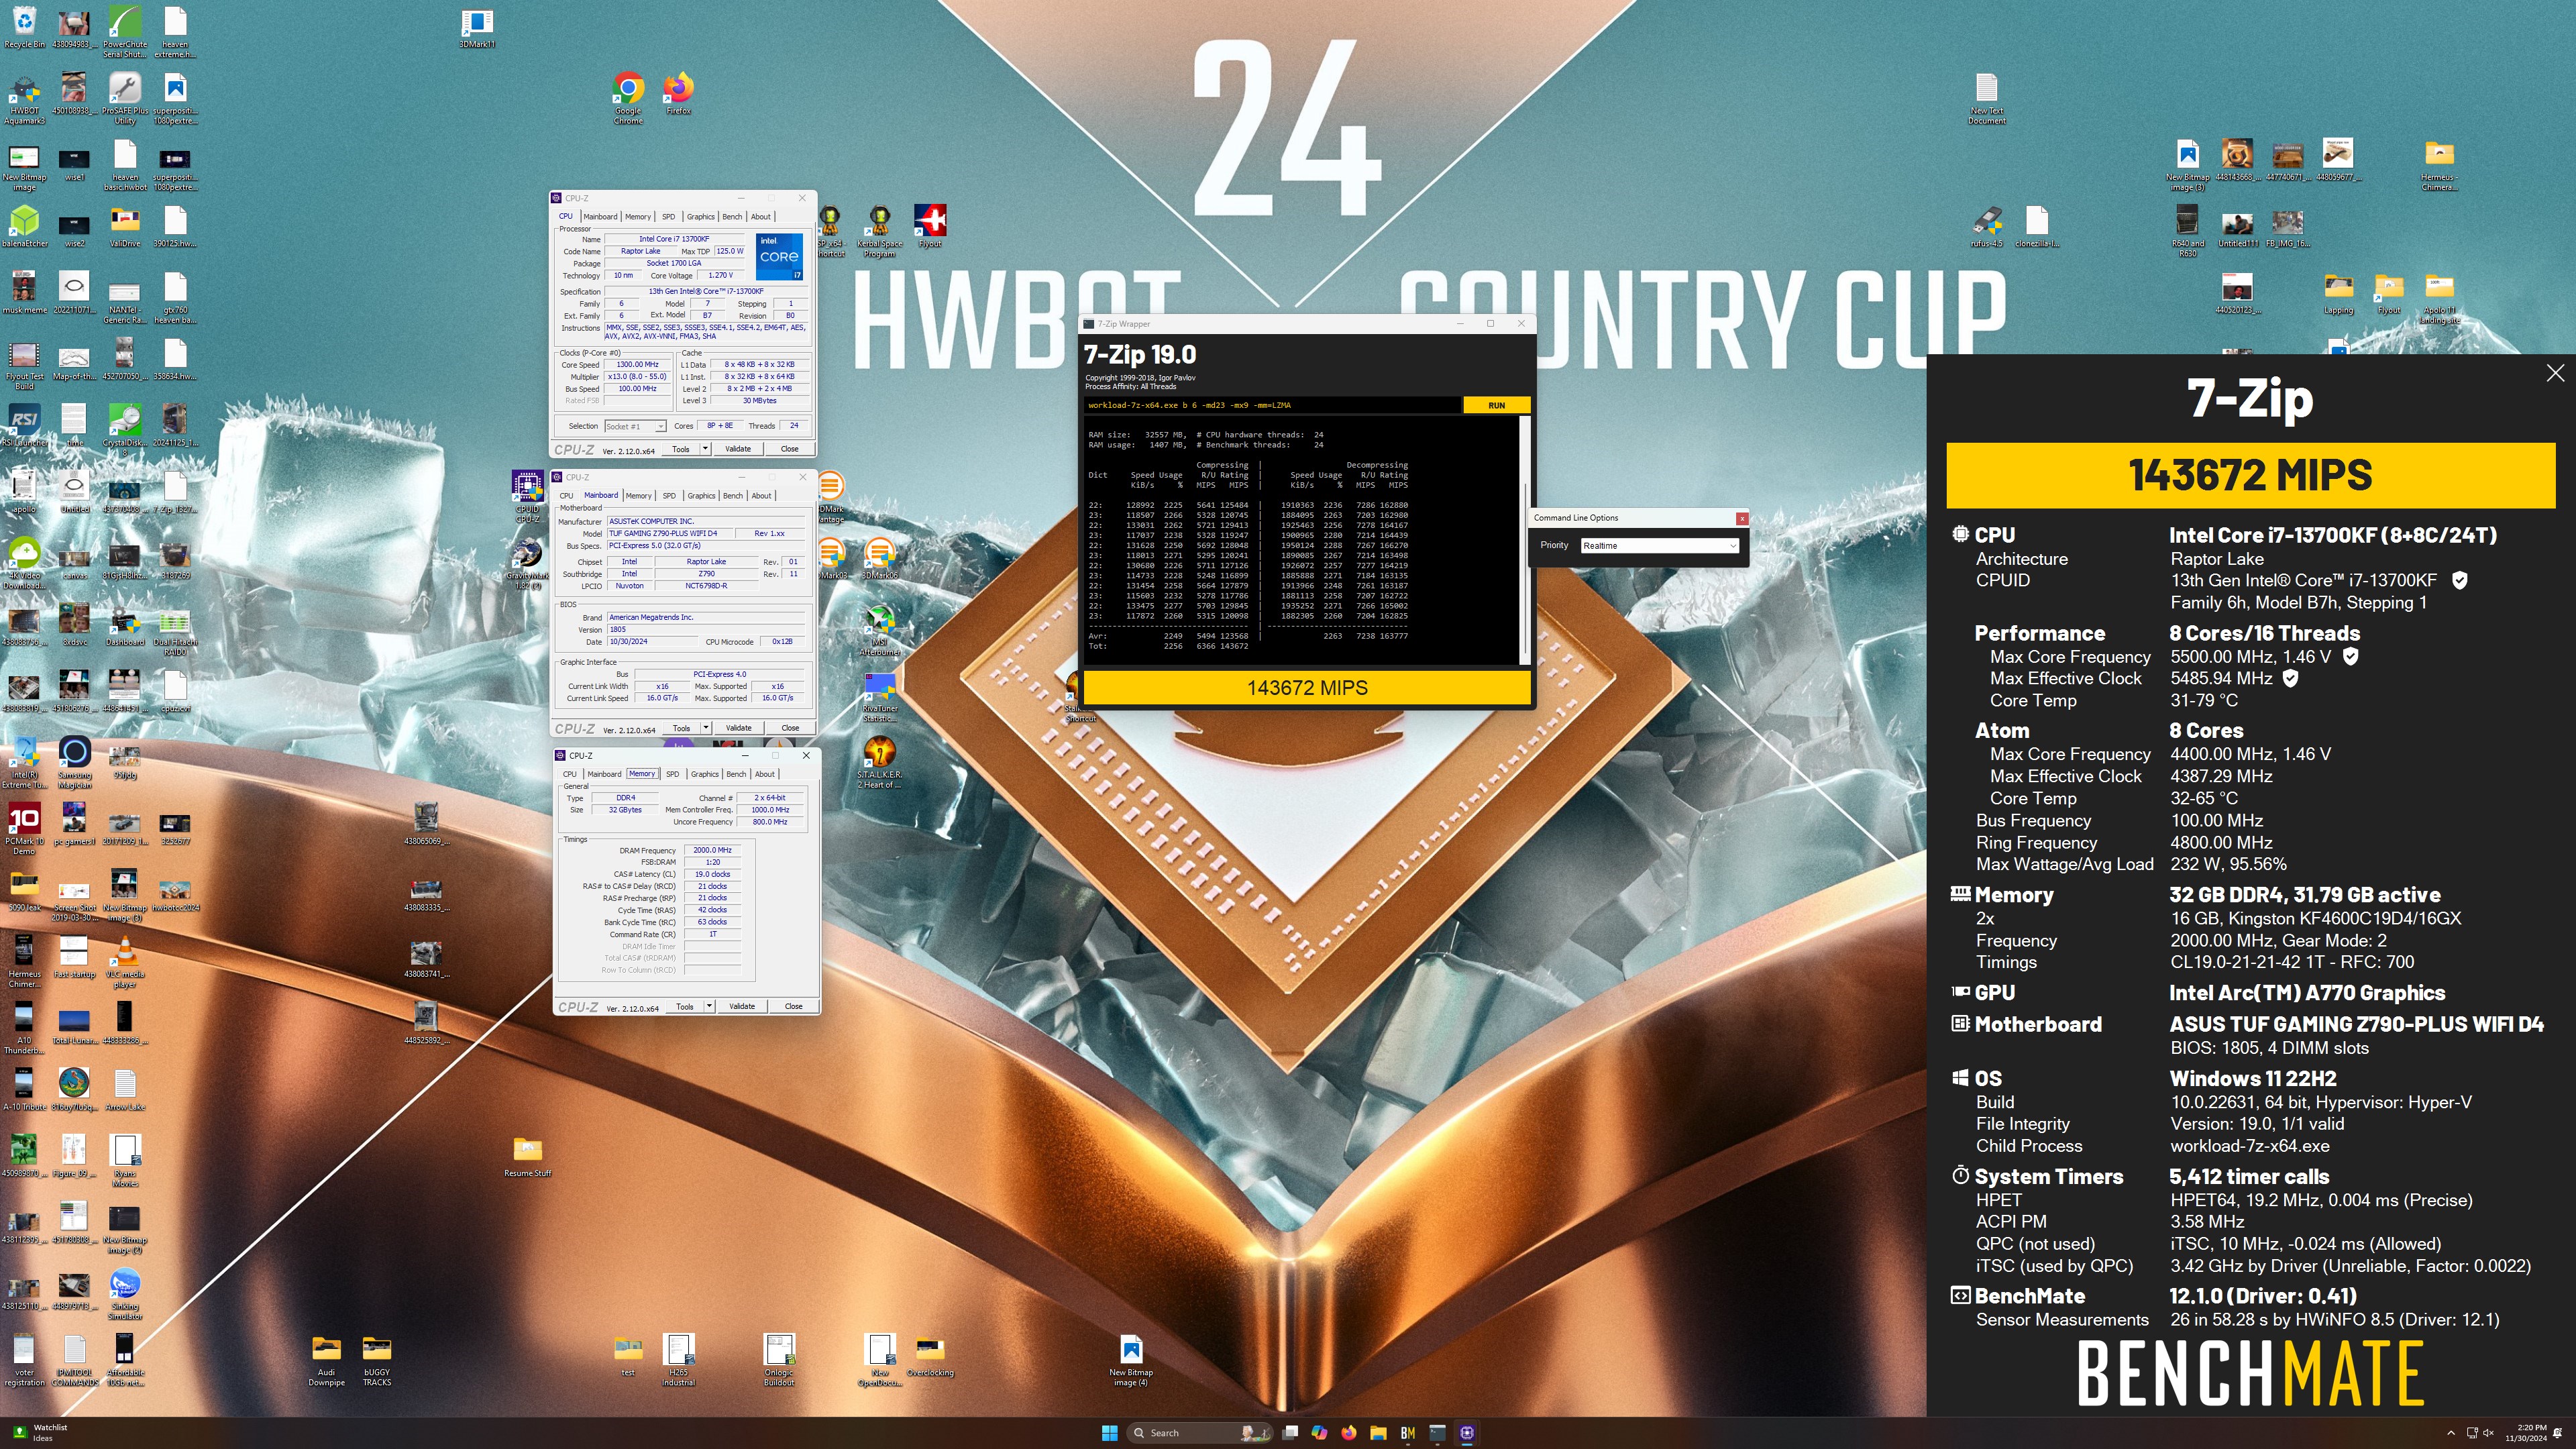Open the ValiDrive folder icon
Image resolution: width=2576 pixels, height=1449 pixels.
tap(124, 227)
